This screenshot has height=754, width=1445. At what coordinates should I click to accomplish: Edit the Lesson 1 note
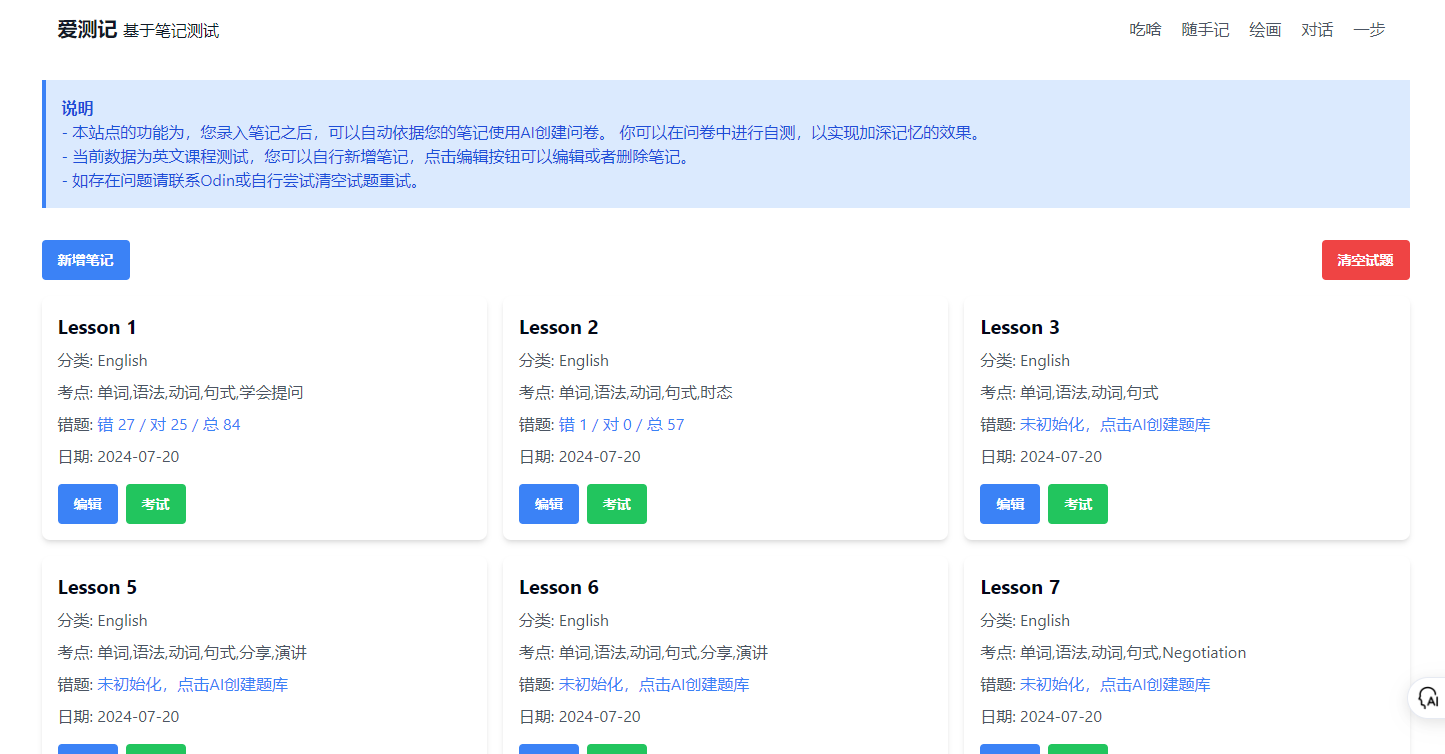coord(88,504)
